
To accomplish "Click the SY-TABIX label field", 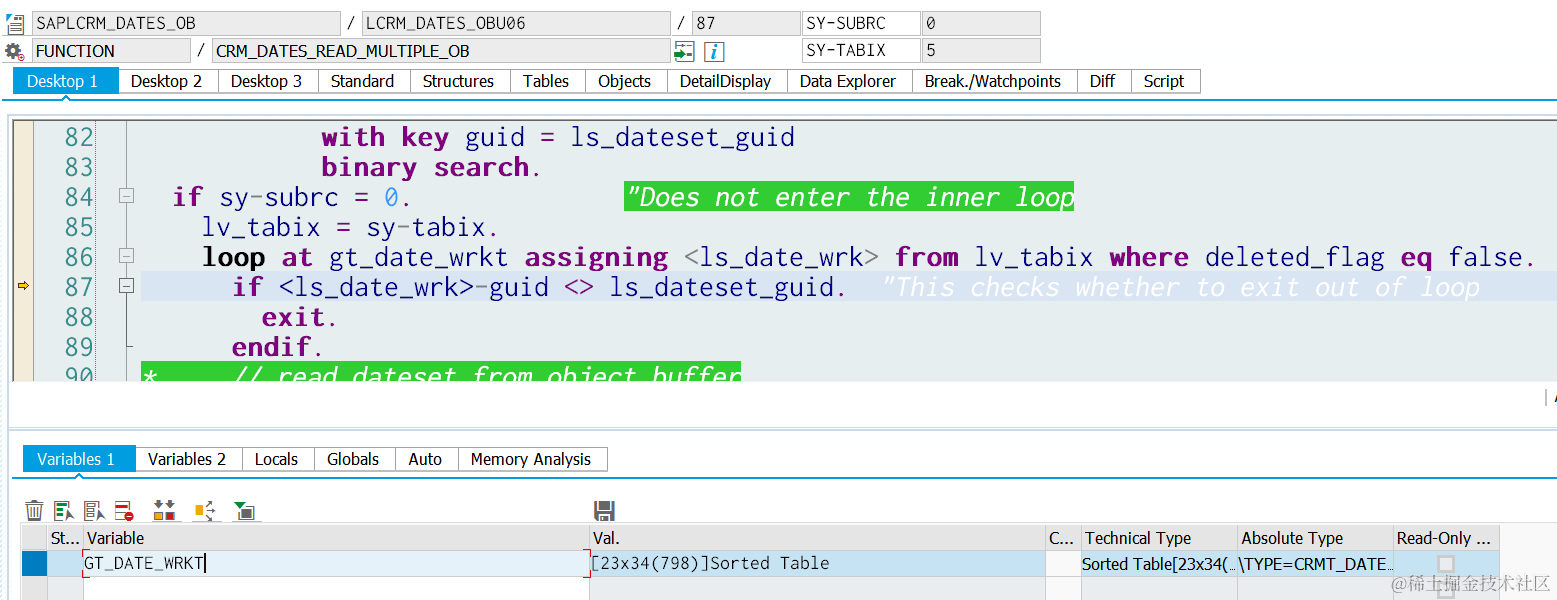I will [860, 51].
